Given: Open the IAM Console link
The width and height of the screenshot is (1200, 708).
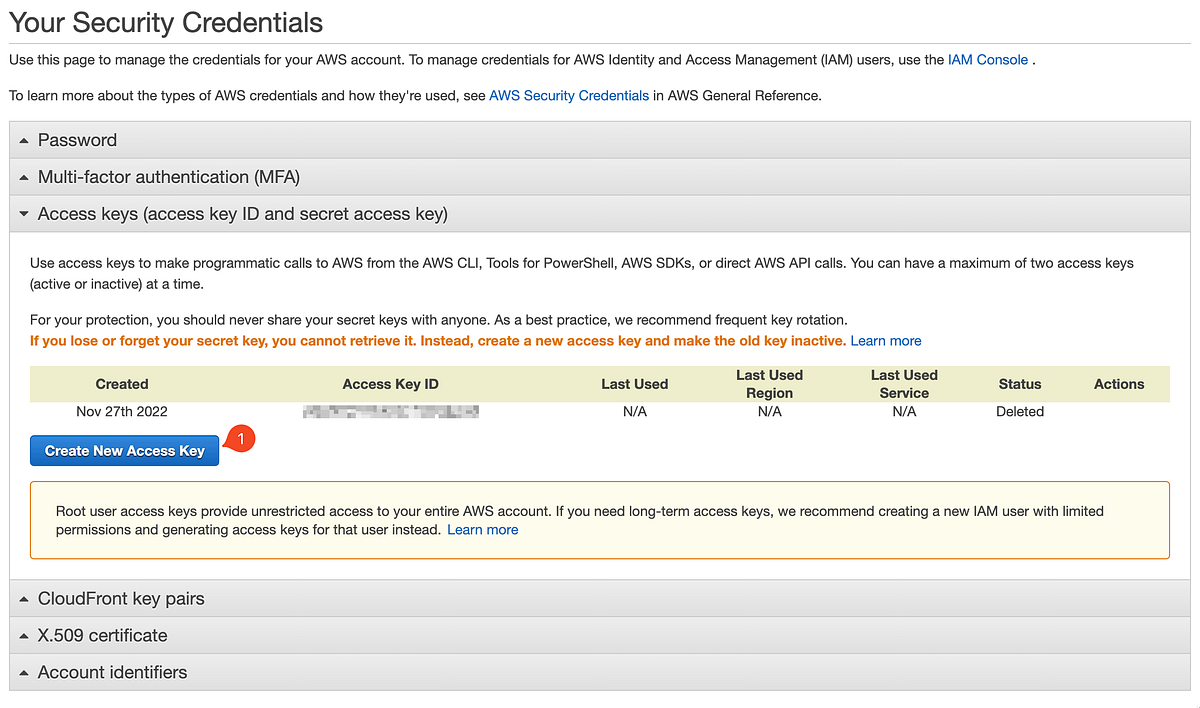Looking at the screenshot, I should (x=987, y=59).
